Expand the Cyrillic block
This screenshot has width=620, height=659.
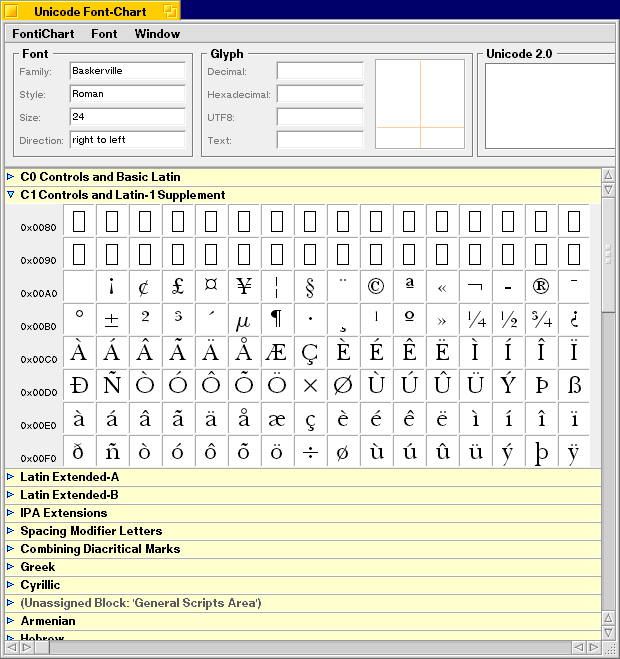[x=11, y=585]
